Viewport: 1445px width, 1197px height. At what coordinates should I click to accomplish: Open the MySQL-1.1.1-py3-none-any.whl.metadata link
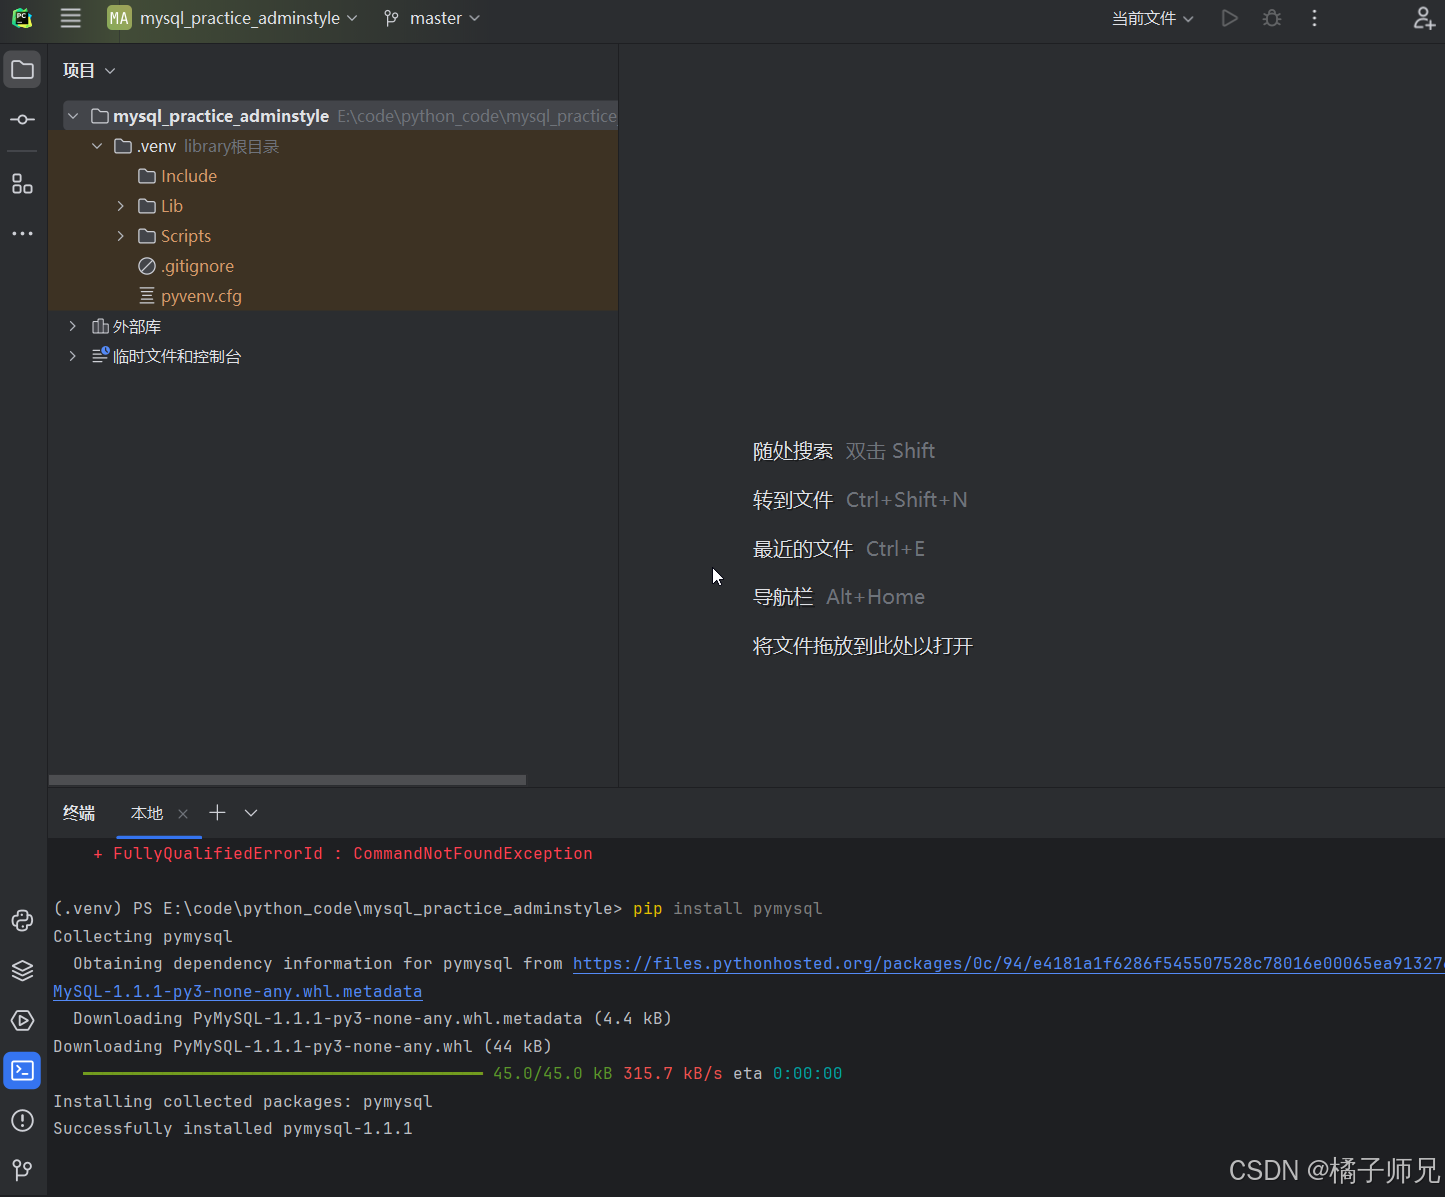point(237,992)
